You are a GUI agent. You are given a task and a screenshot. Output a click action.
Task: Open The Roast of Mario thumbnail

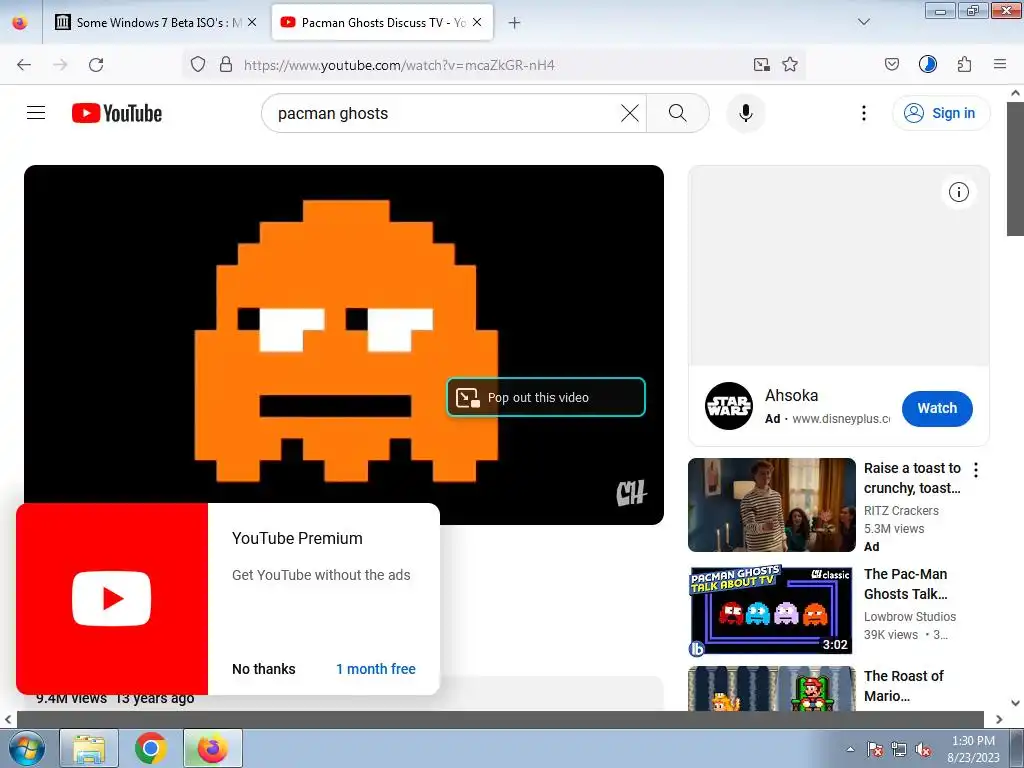(771, 688)
